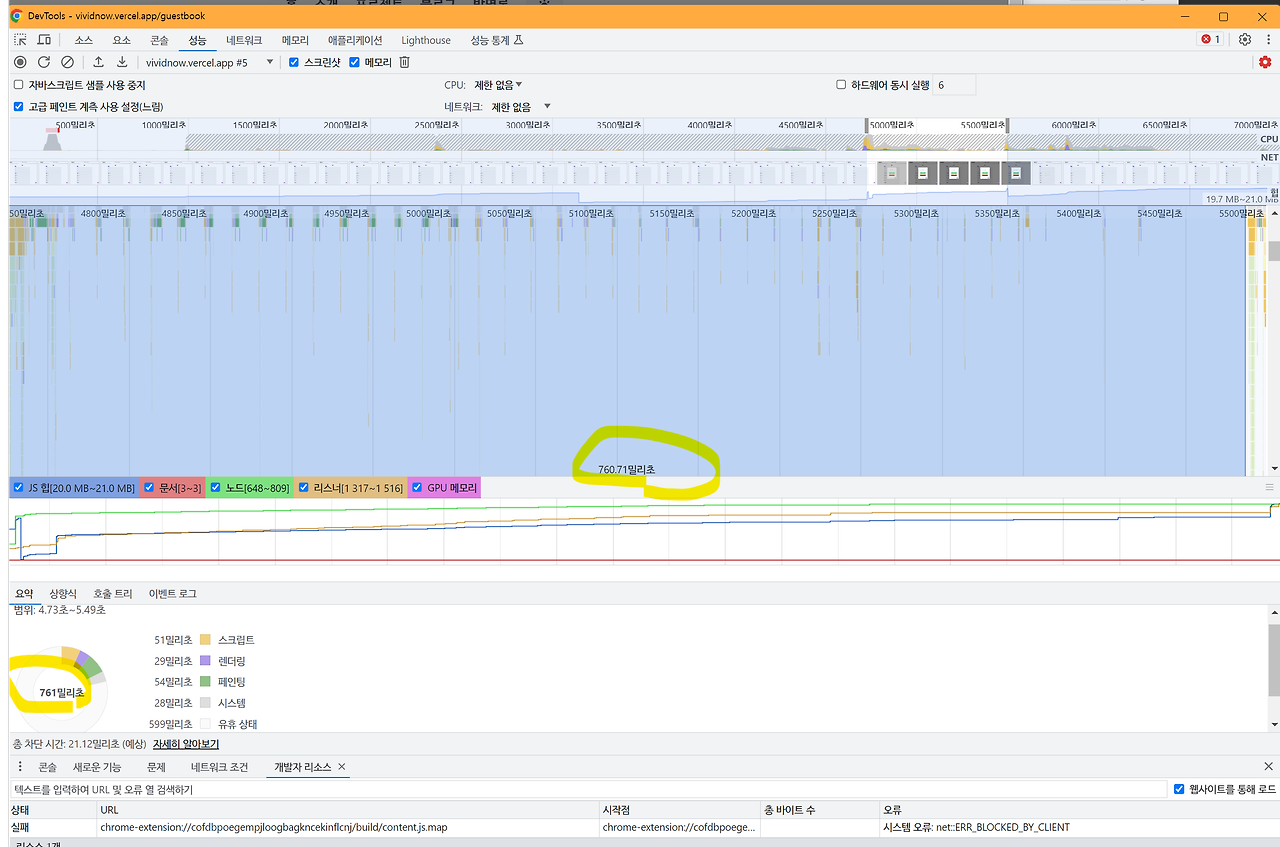Open the 성능 통계 tab

(497, 40)
